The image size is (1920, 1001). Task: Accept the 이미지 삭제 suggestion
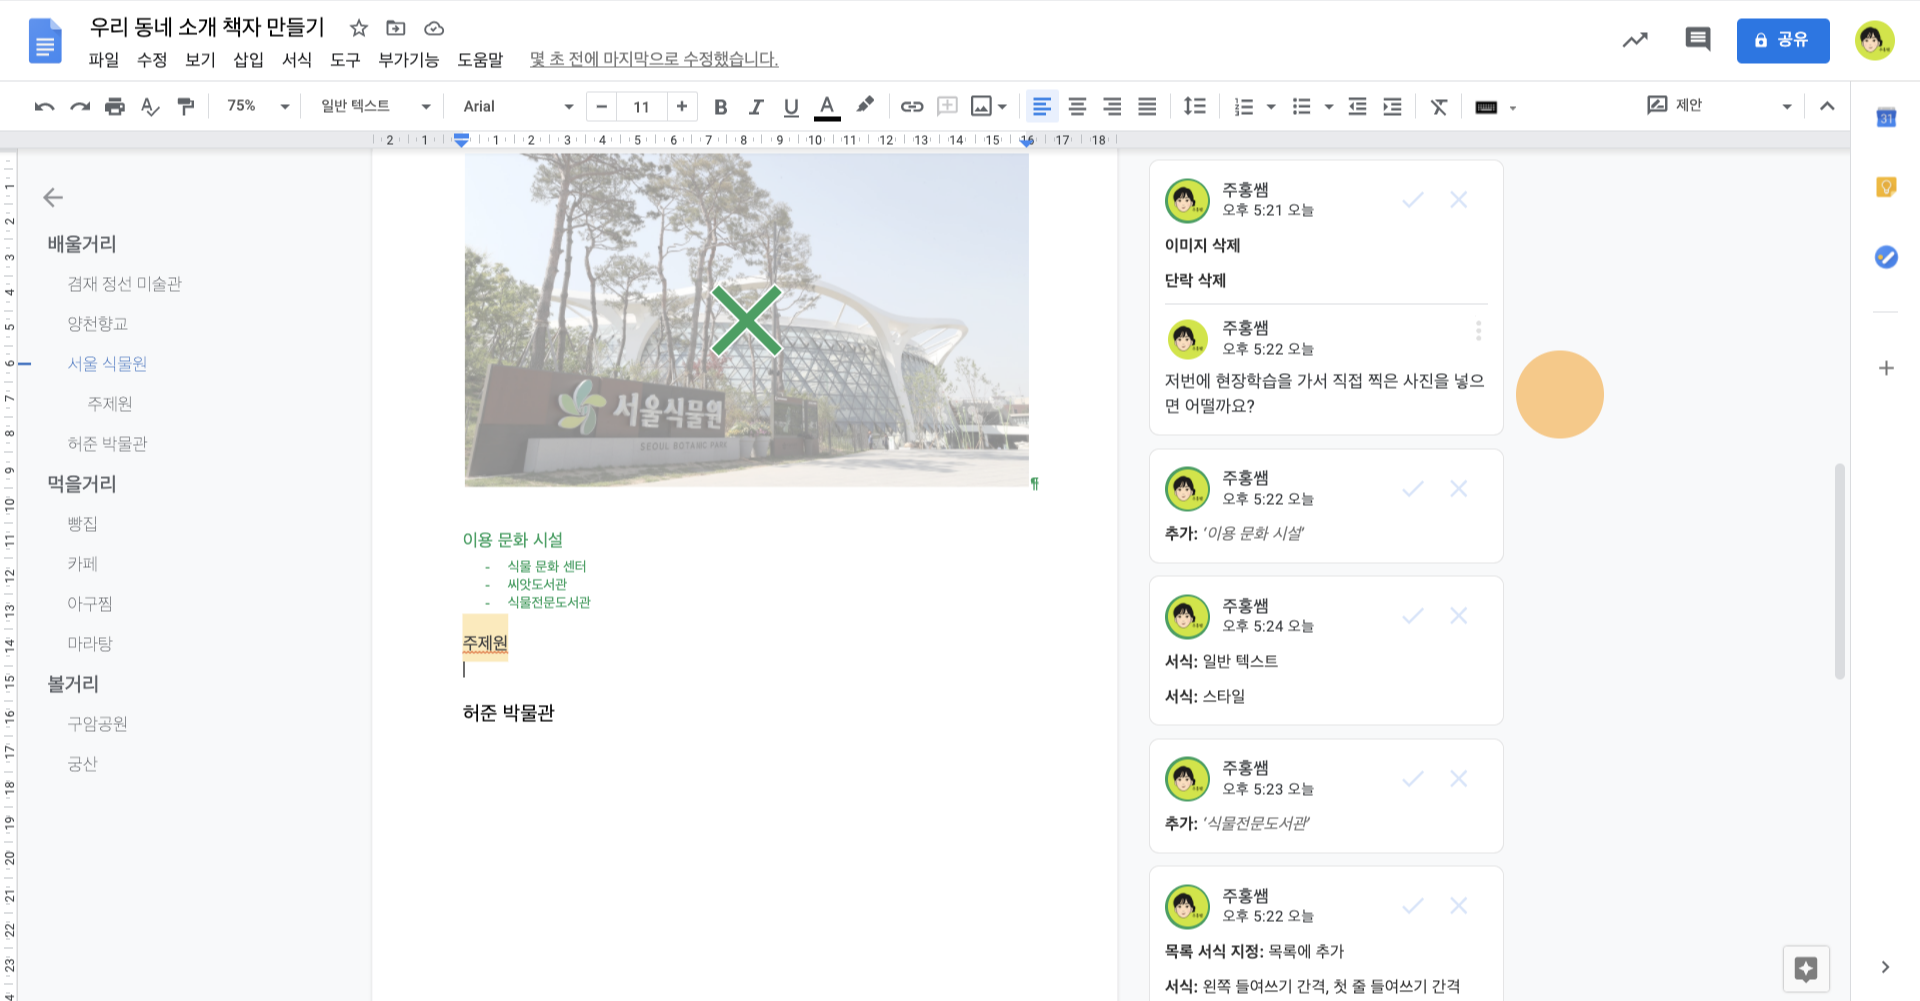coord(1413,200)
